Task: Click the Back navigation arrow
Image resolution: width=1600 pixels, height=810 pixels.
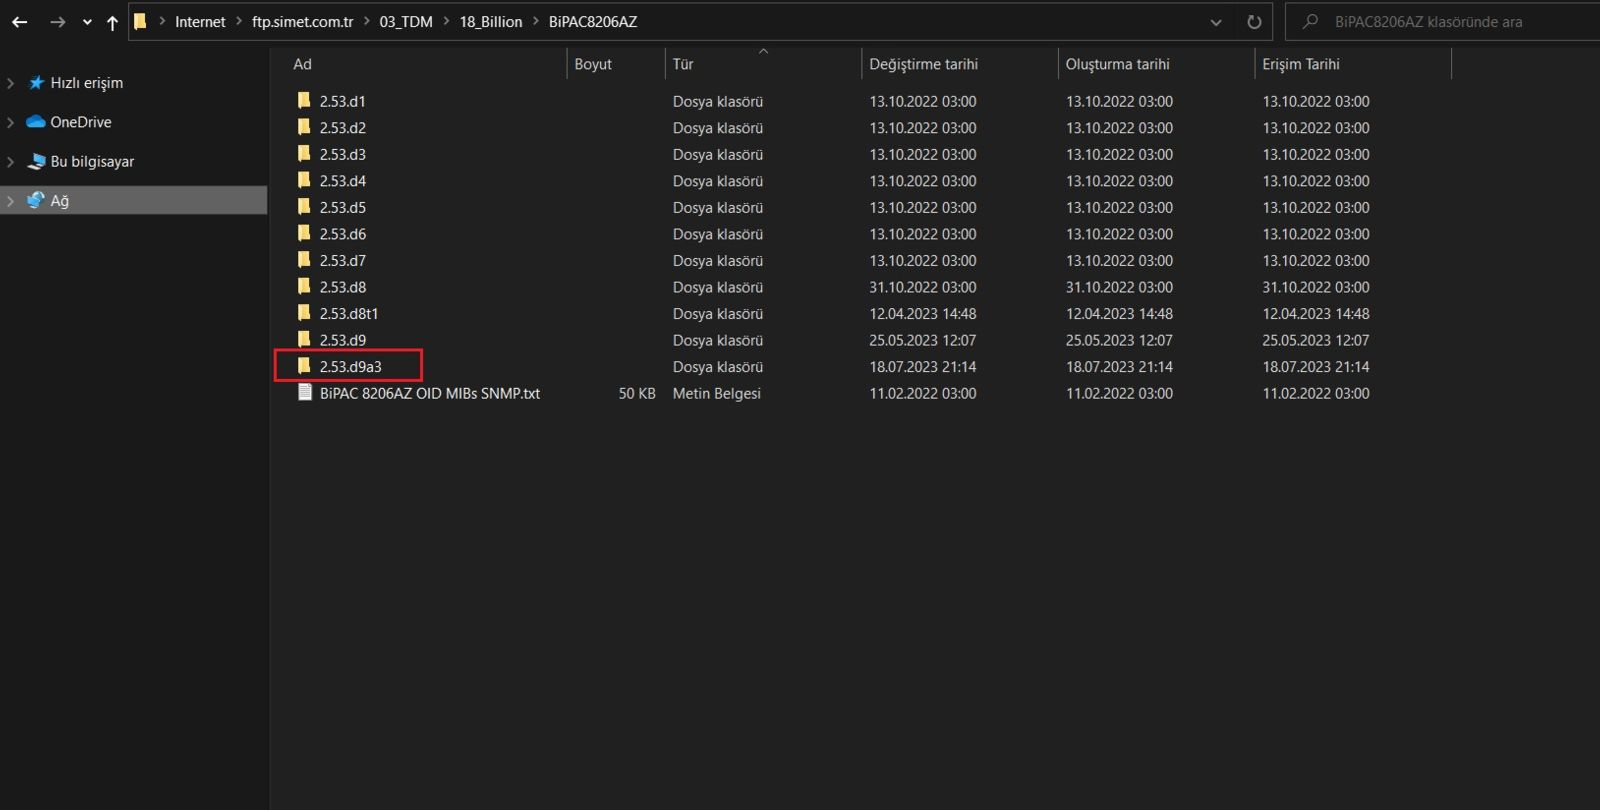Action: 19,22
